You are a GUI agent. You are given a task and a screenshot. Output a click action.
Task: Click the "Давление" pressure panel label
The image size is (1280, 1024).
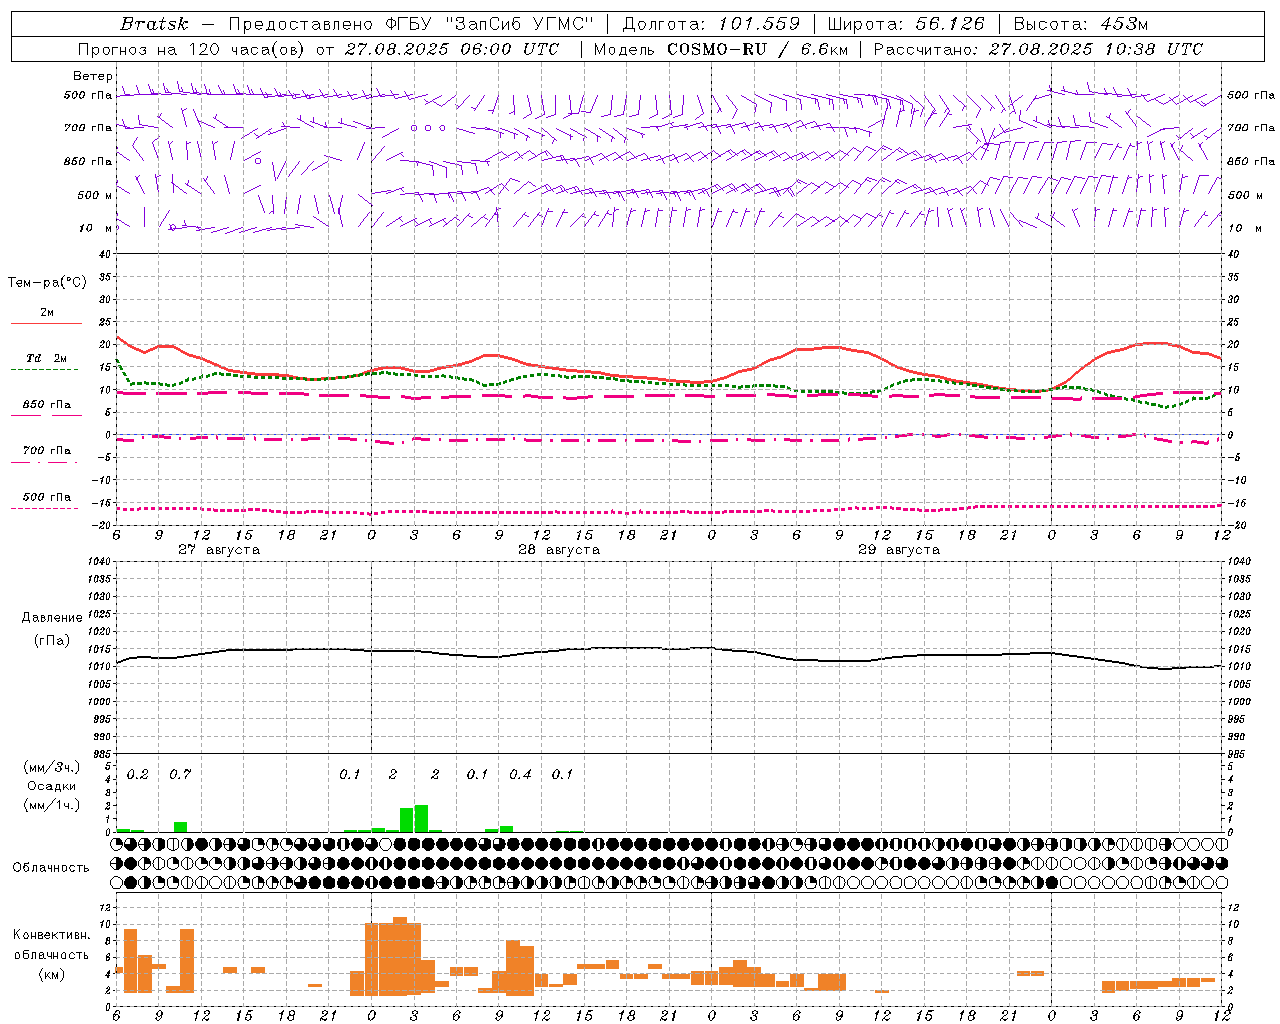tap(52, 618)
